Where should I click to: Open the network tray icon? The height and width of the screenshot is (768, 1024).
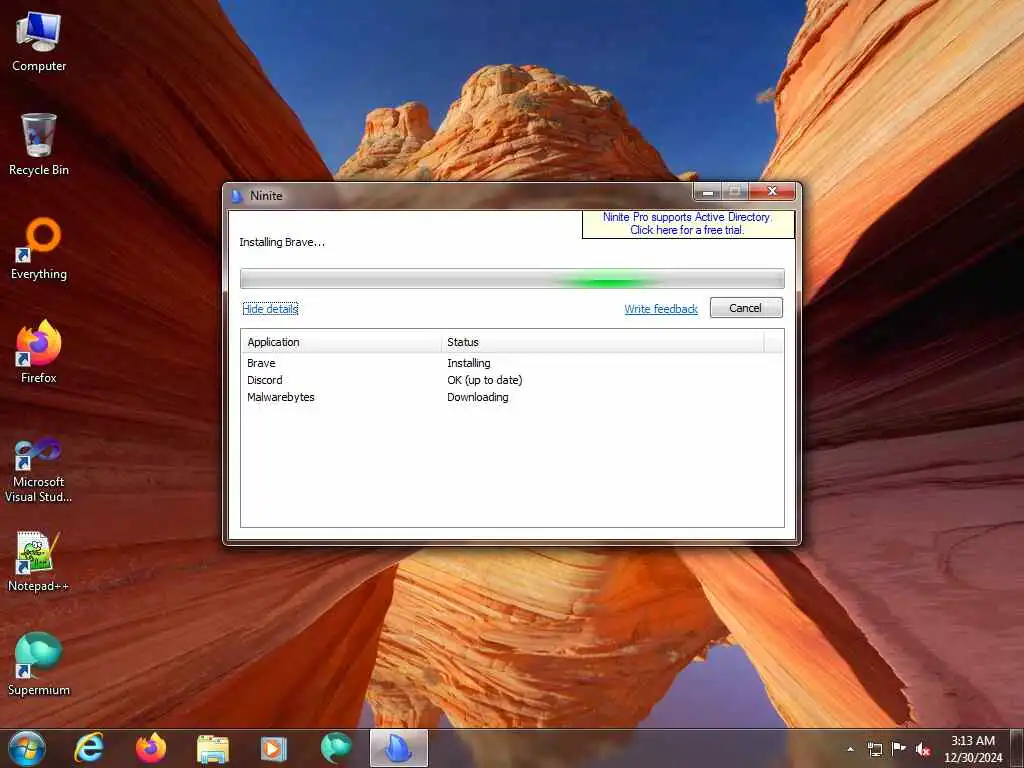click(x=874, y=749)
